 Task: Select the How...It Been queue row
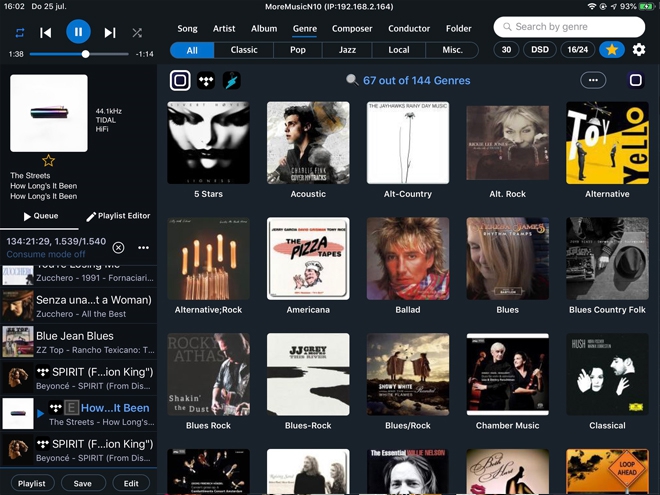tap(79, 414)
